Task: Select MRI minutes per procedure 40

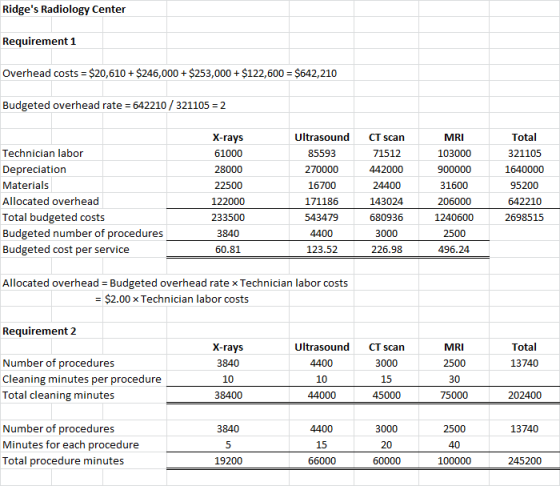Action: click(x=454, y=445)
